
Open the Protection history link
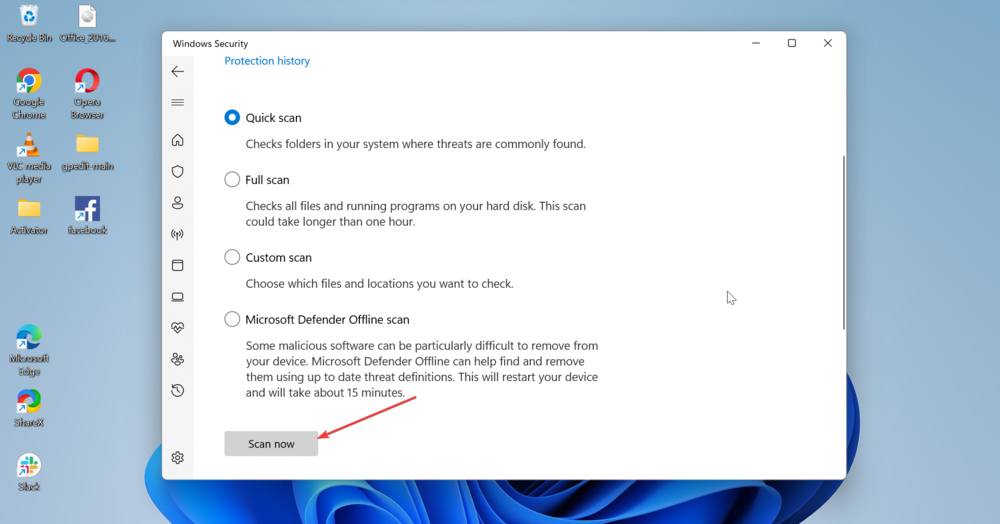point(267,61)
